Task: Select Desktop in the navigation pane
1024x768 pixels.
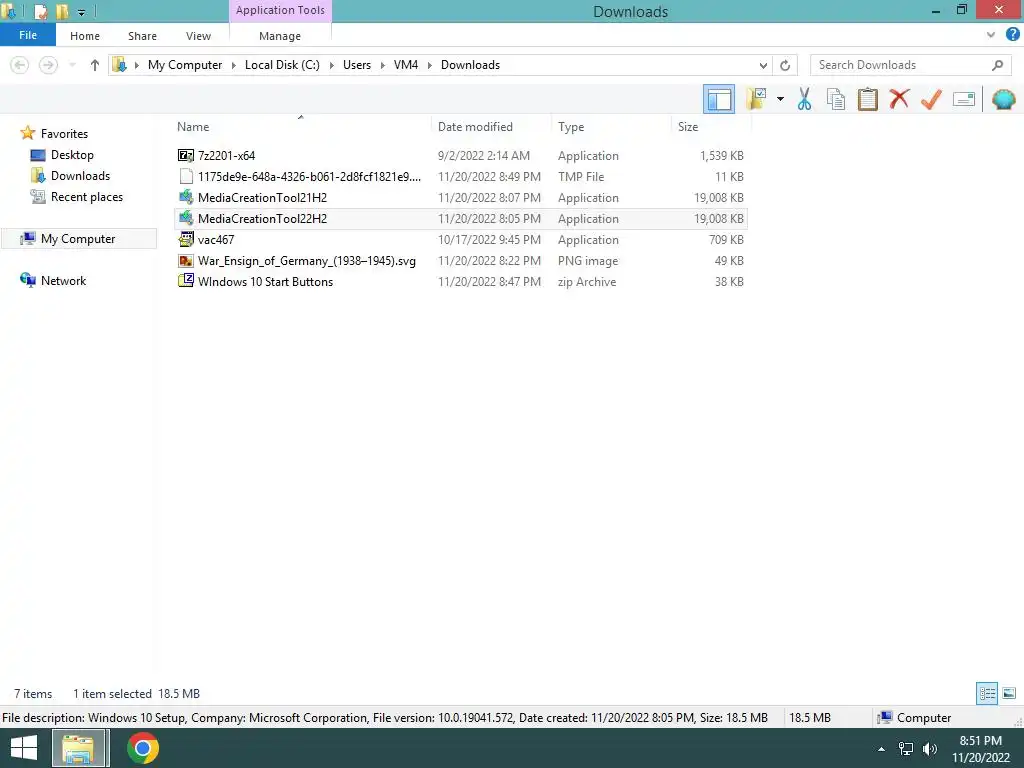Action: pyautogui.click(x=72, y=155)
